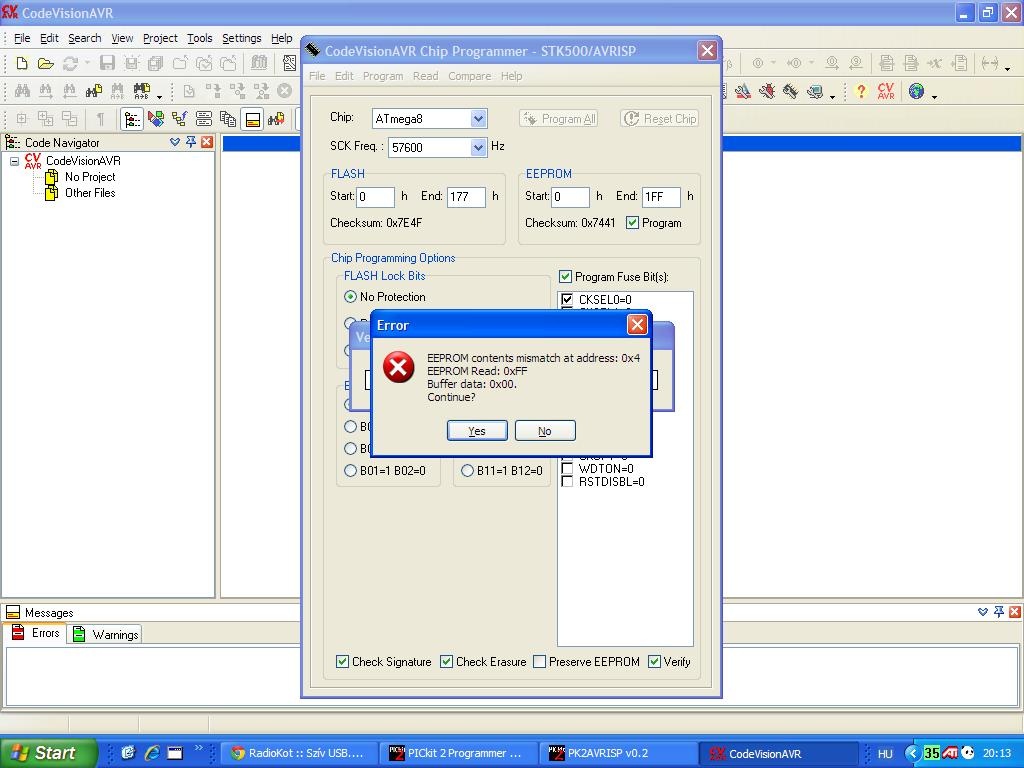
Task: Click the CV AVR about icon in the toolbar
Action: [x=886, y=91]
